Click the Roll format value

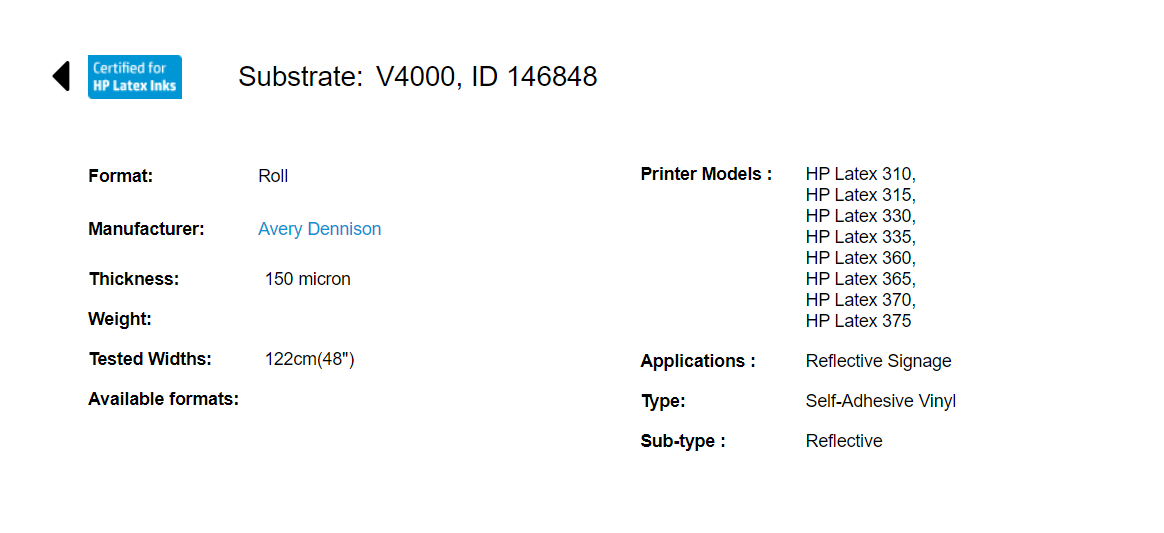coord(273,177)
